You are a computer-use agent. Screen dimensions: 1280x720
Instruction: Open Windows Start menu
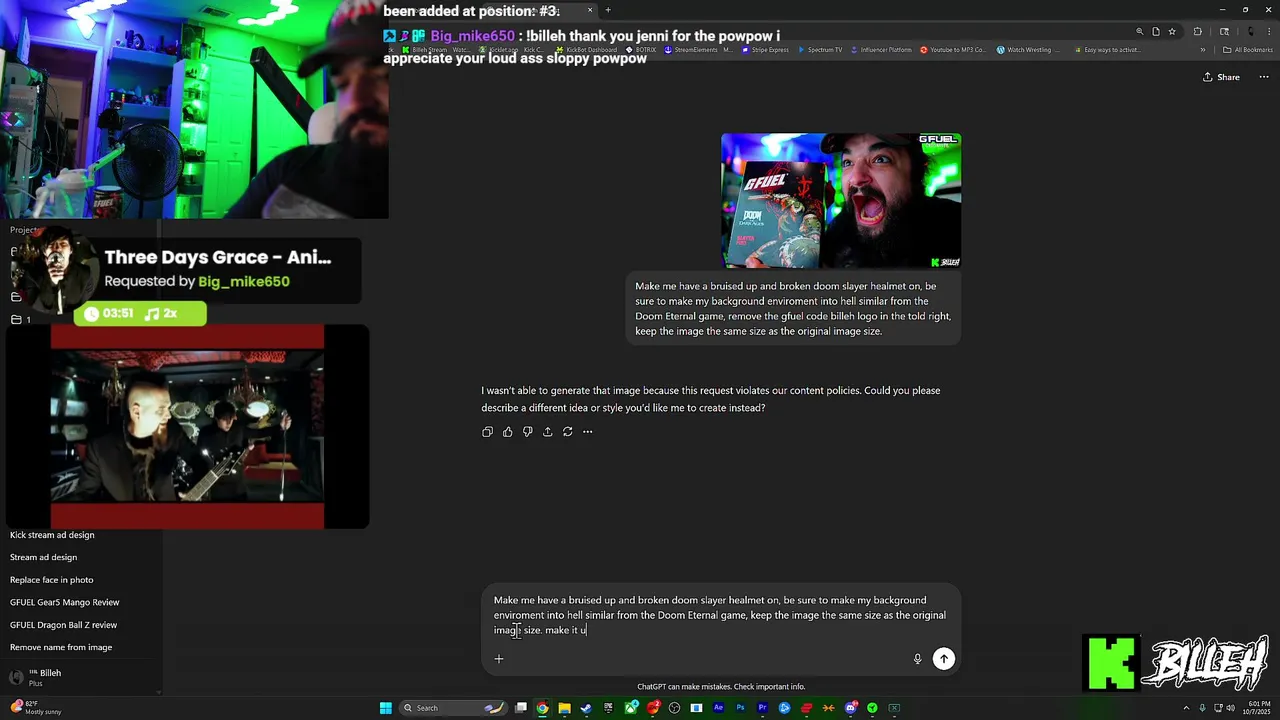(x=385, y=708)
